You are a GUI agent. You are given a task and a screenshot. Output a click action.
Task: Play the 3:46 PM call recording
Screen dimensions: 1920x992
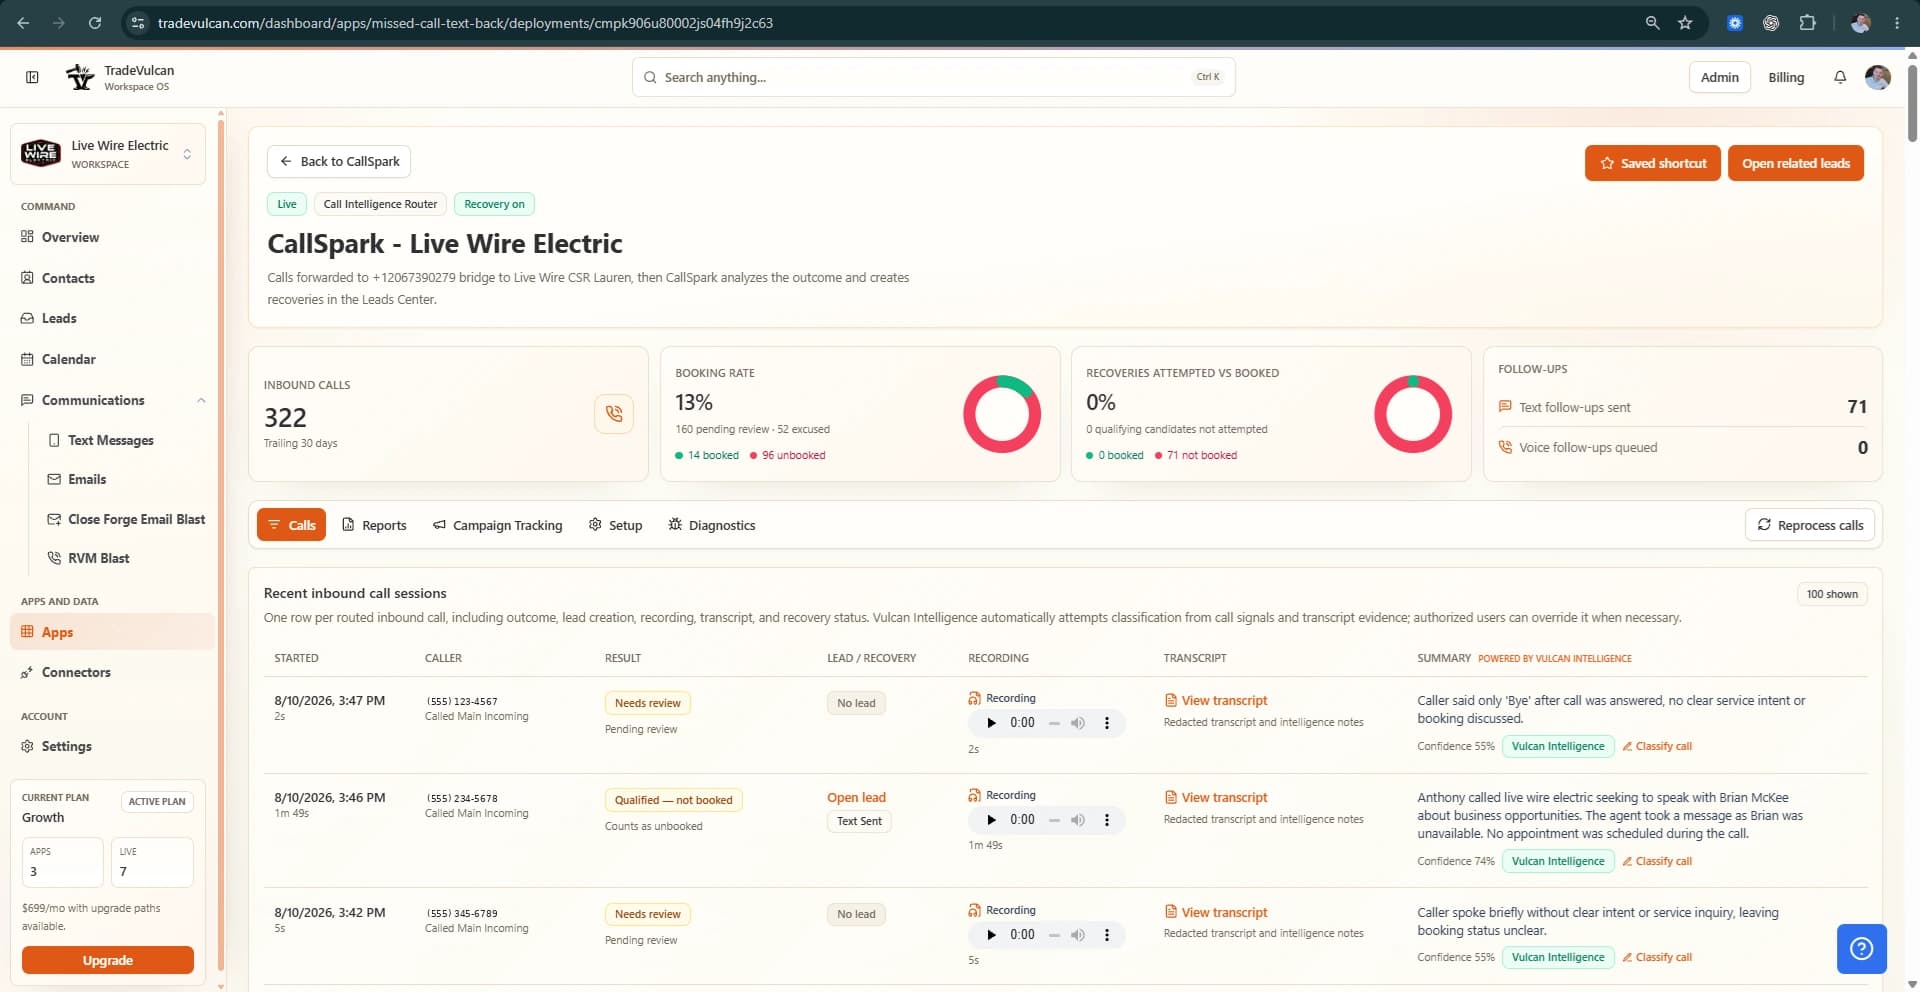pos(991,820)
